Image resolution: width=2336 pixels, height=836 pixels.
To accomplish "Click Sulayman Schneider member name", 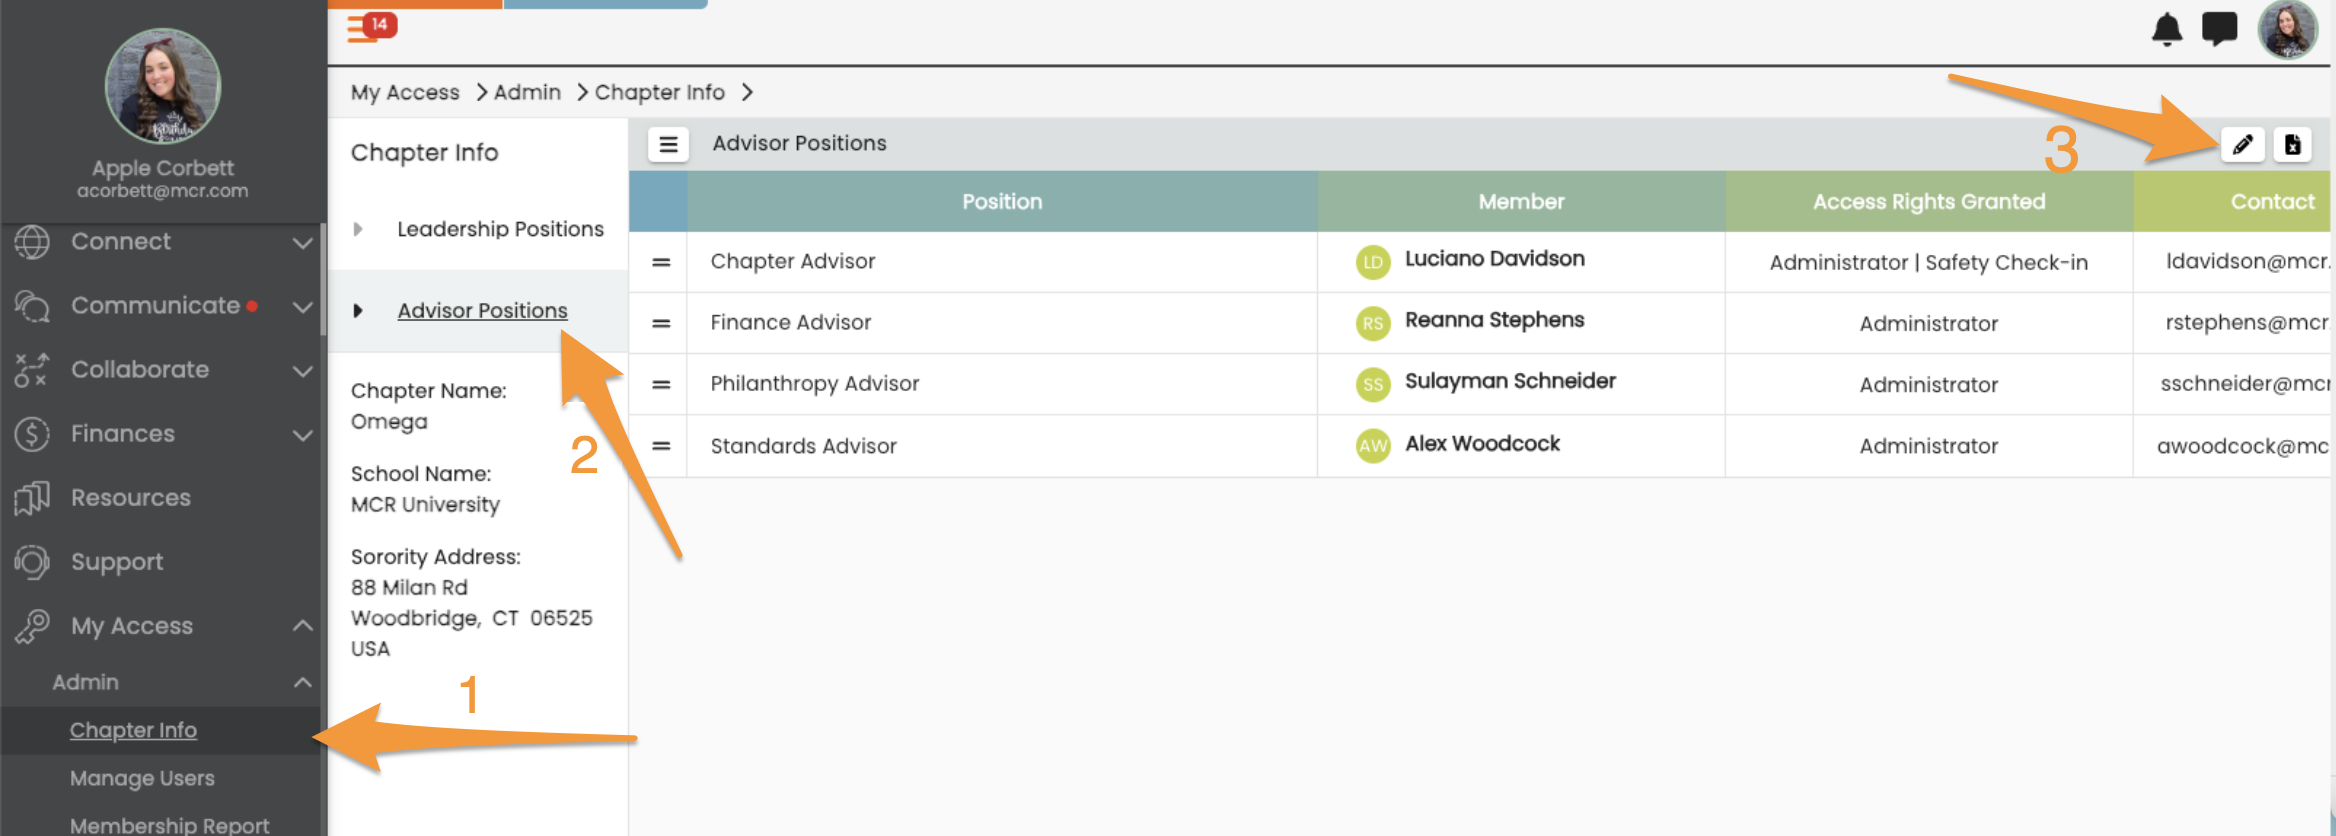I will pyautogui.click(x=1510, y=381).
